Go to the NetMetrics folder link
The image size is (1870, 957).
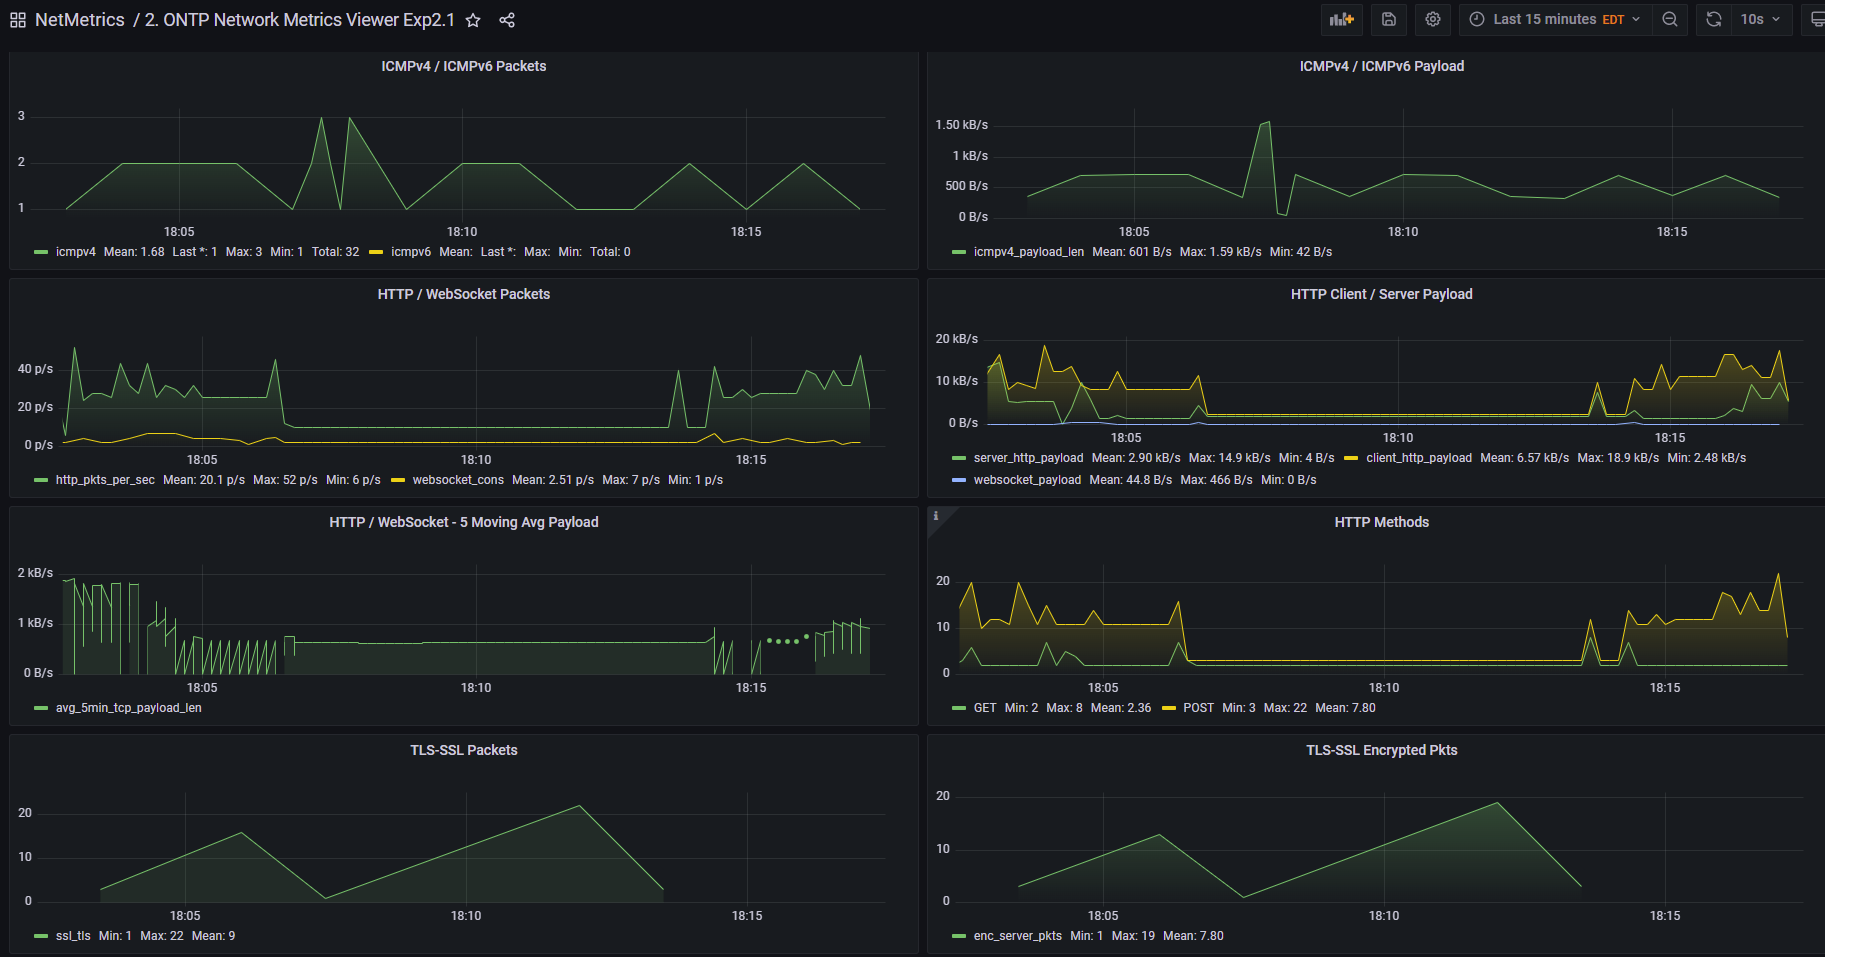(x=80, y=20)
